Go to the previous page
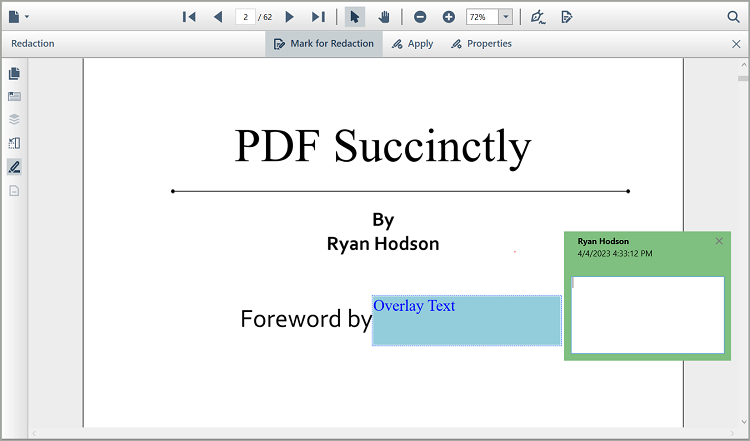The image size is (750, 441). point(218,17)
